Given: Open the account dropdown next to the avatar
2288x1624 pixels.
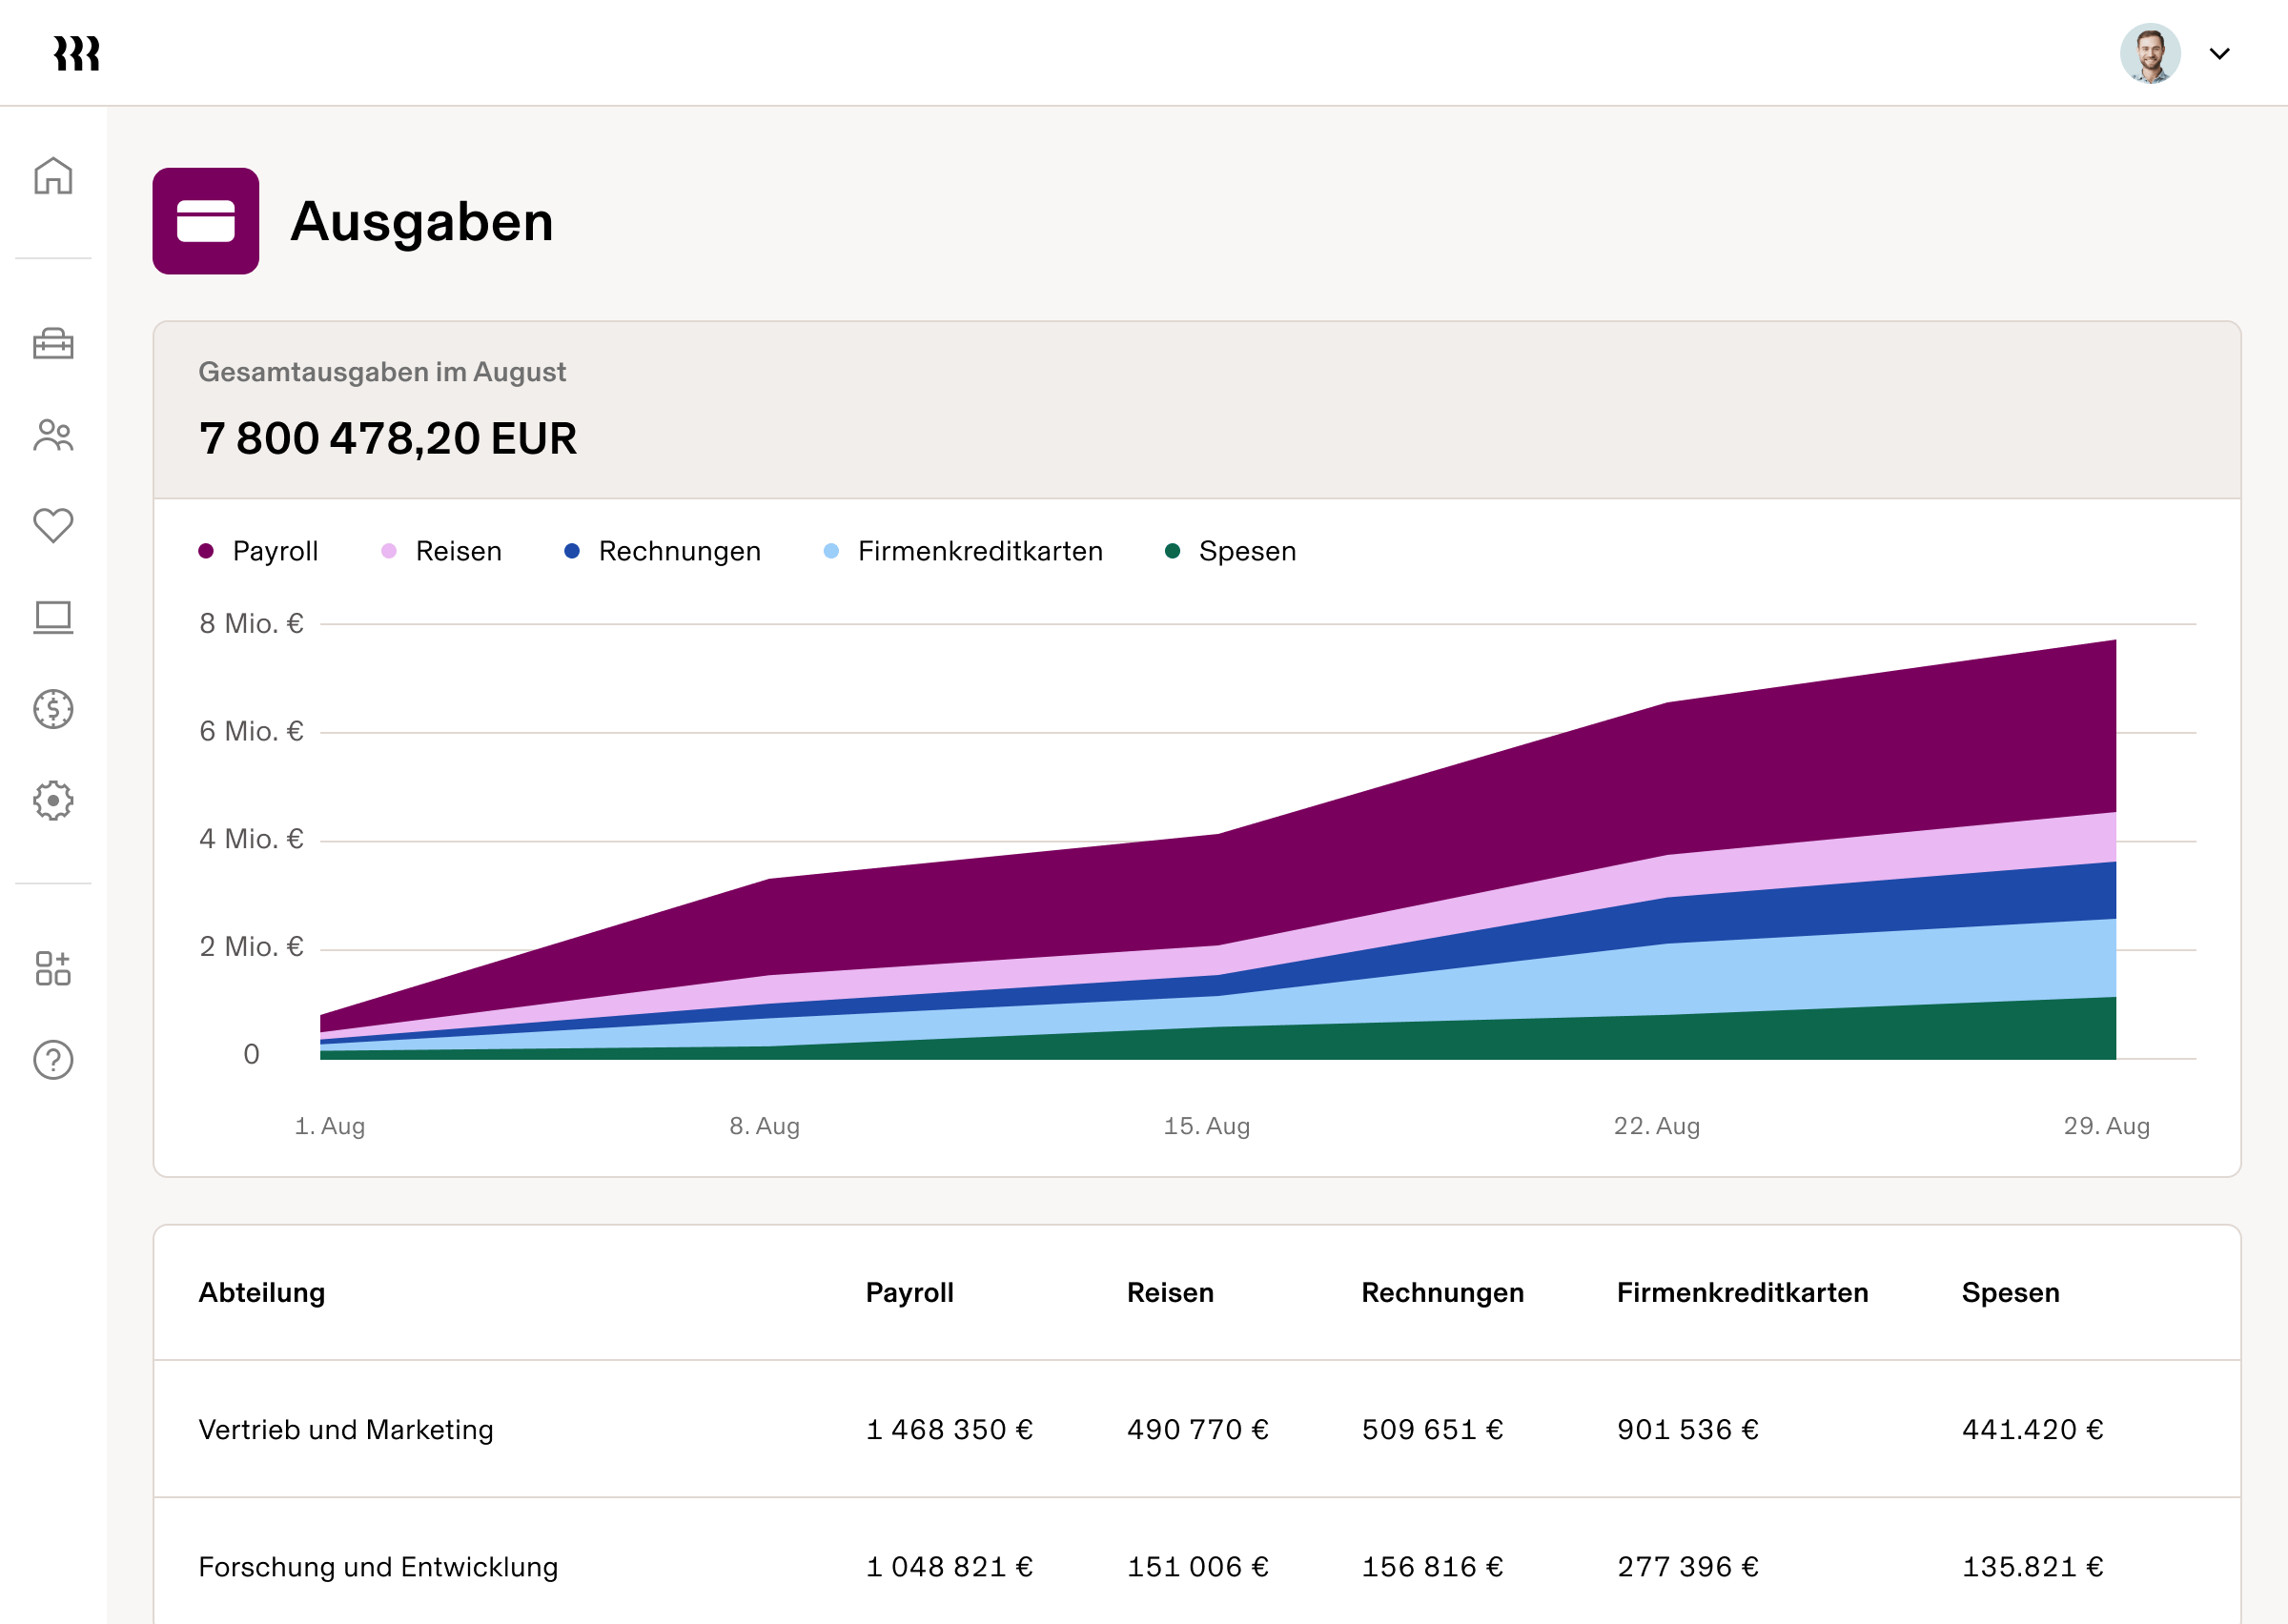Looking at the screenshot, I should coord(2219,54).
